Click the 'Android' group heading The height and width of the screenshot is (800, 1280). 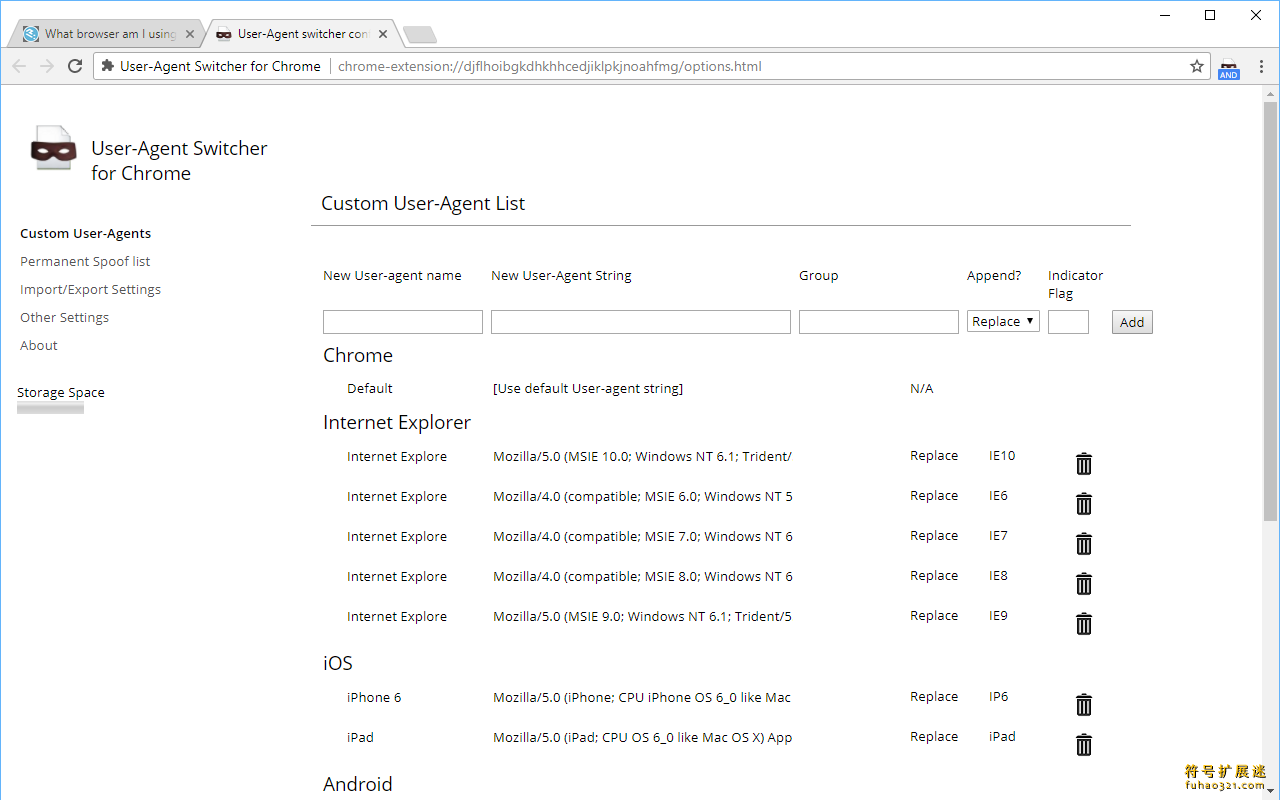(x=358, y=784)
